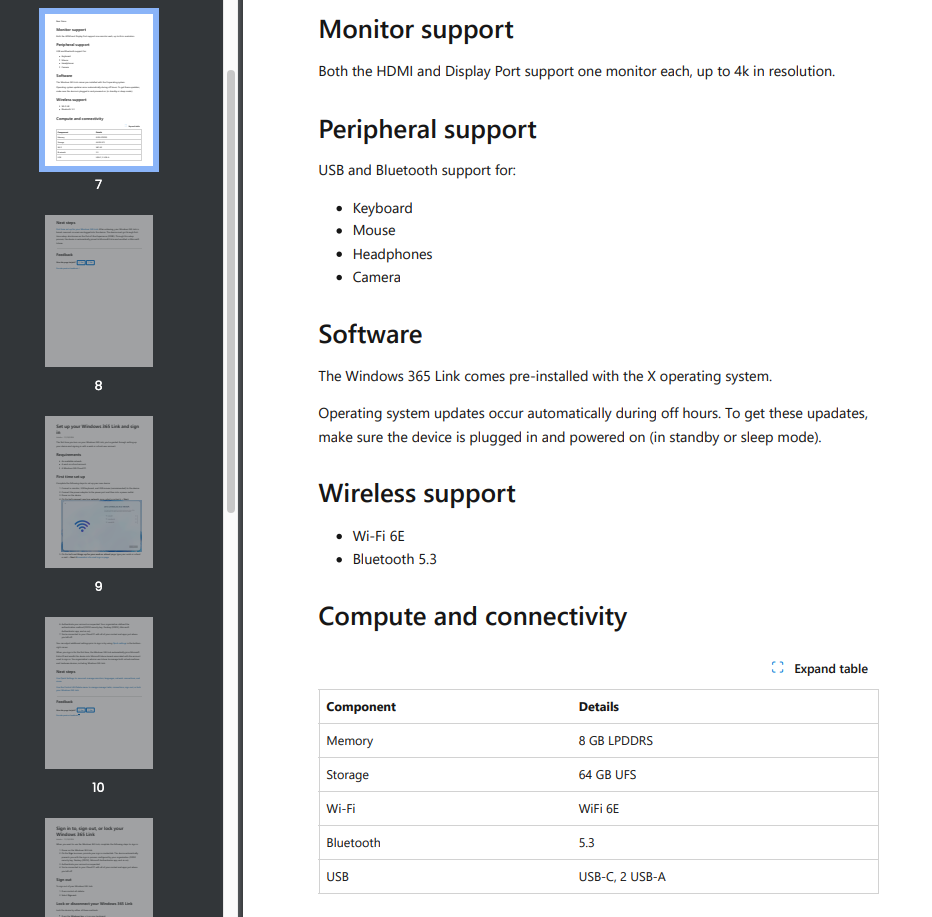Screen dimensions: 932x917
Task: Click the Monitor support heading
Action: [x=415, y=30]
